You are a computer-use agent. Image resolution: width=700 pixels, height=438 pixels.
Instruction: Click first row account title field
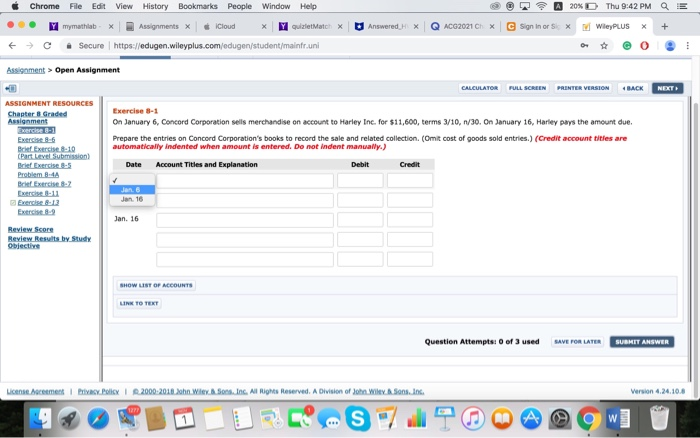(x=245, y=181)
